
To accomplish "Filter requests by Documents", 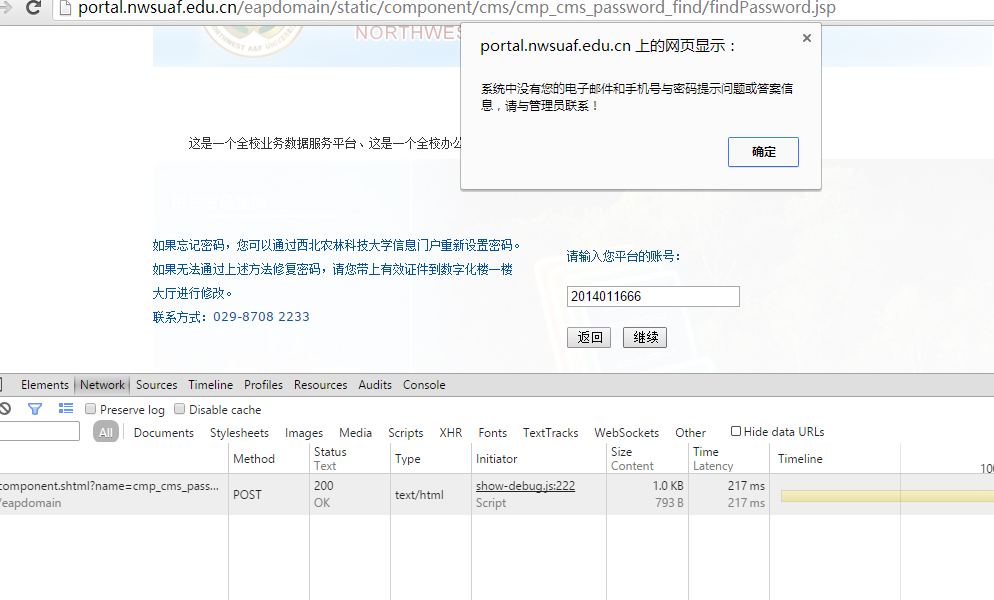I will (164, 433).
